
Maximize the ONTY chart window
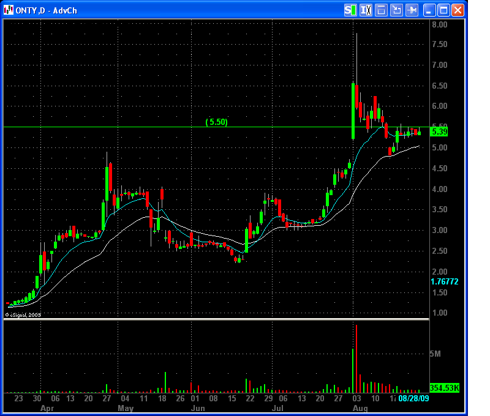pos(444,10)
